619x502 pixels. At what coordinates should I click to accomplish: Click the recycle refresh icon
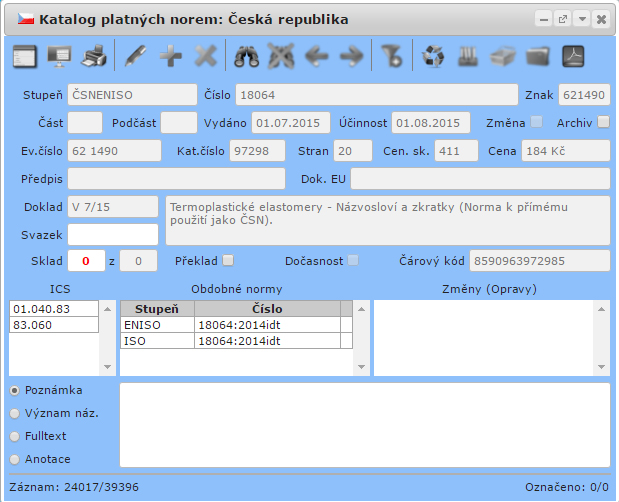433,56
